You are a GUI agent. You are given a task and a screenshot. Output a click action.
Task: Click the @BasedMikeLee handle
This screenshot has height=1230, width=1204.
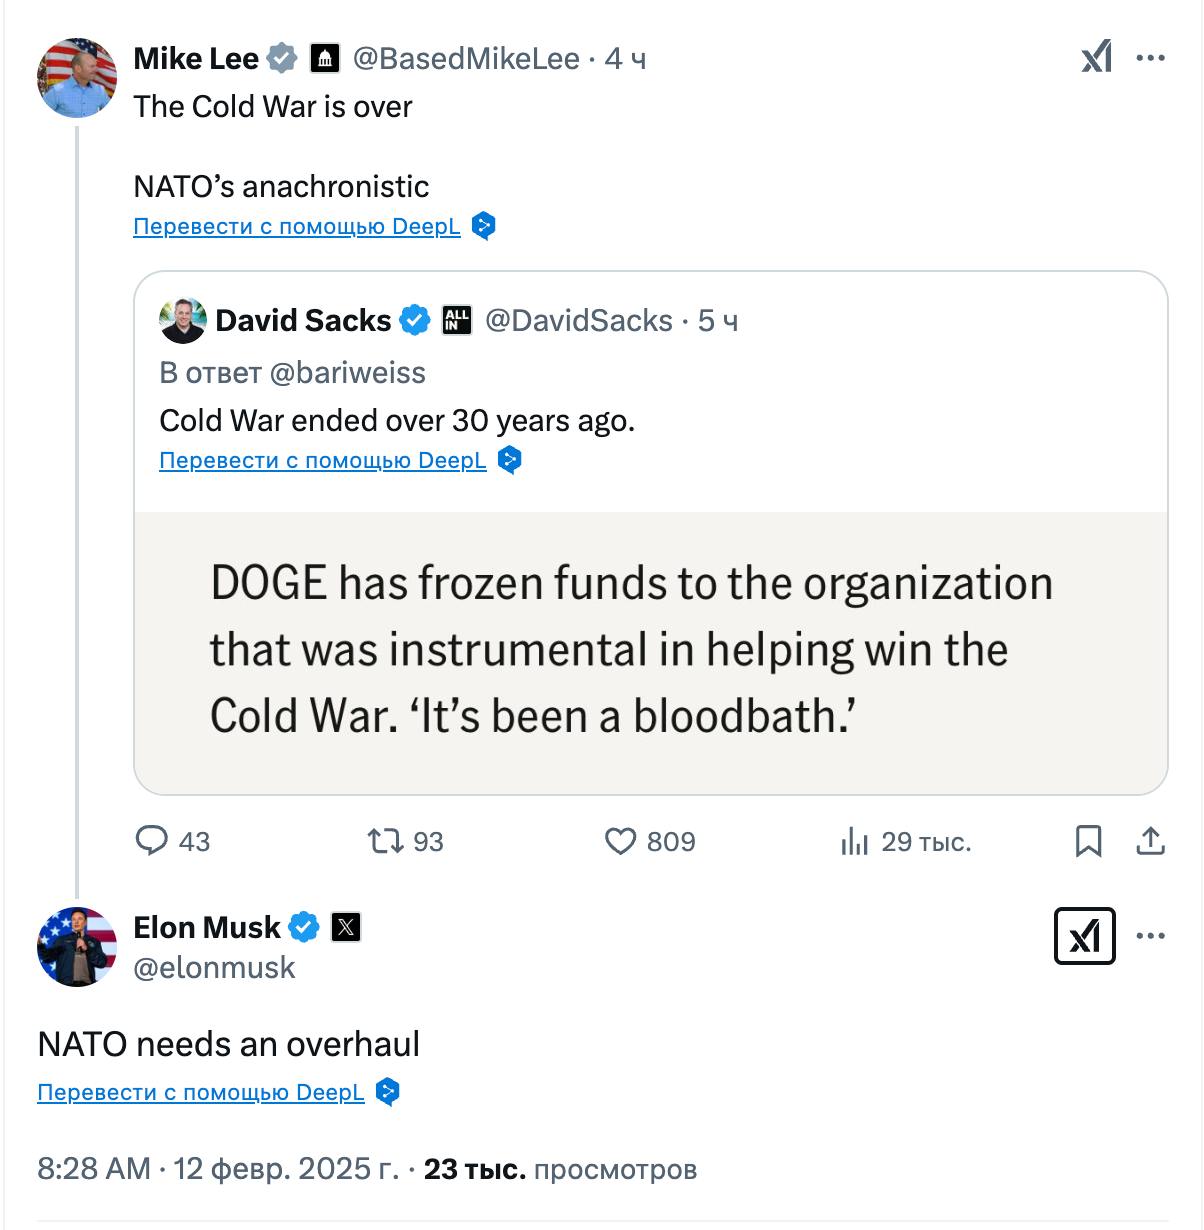click(x=466, y=59)
